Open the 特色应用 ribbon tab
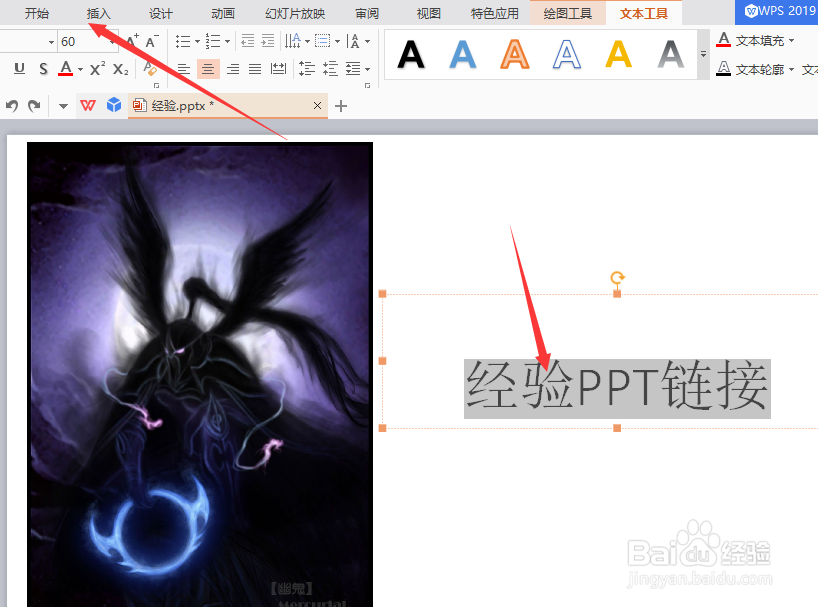This screenshot has width=818, height=607. 495,13
